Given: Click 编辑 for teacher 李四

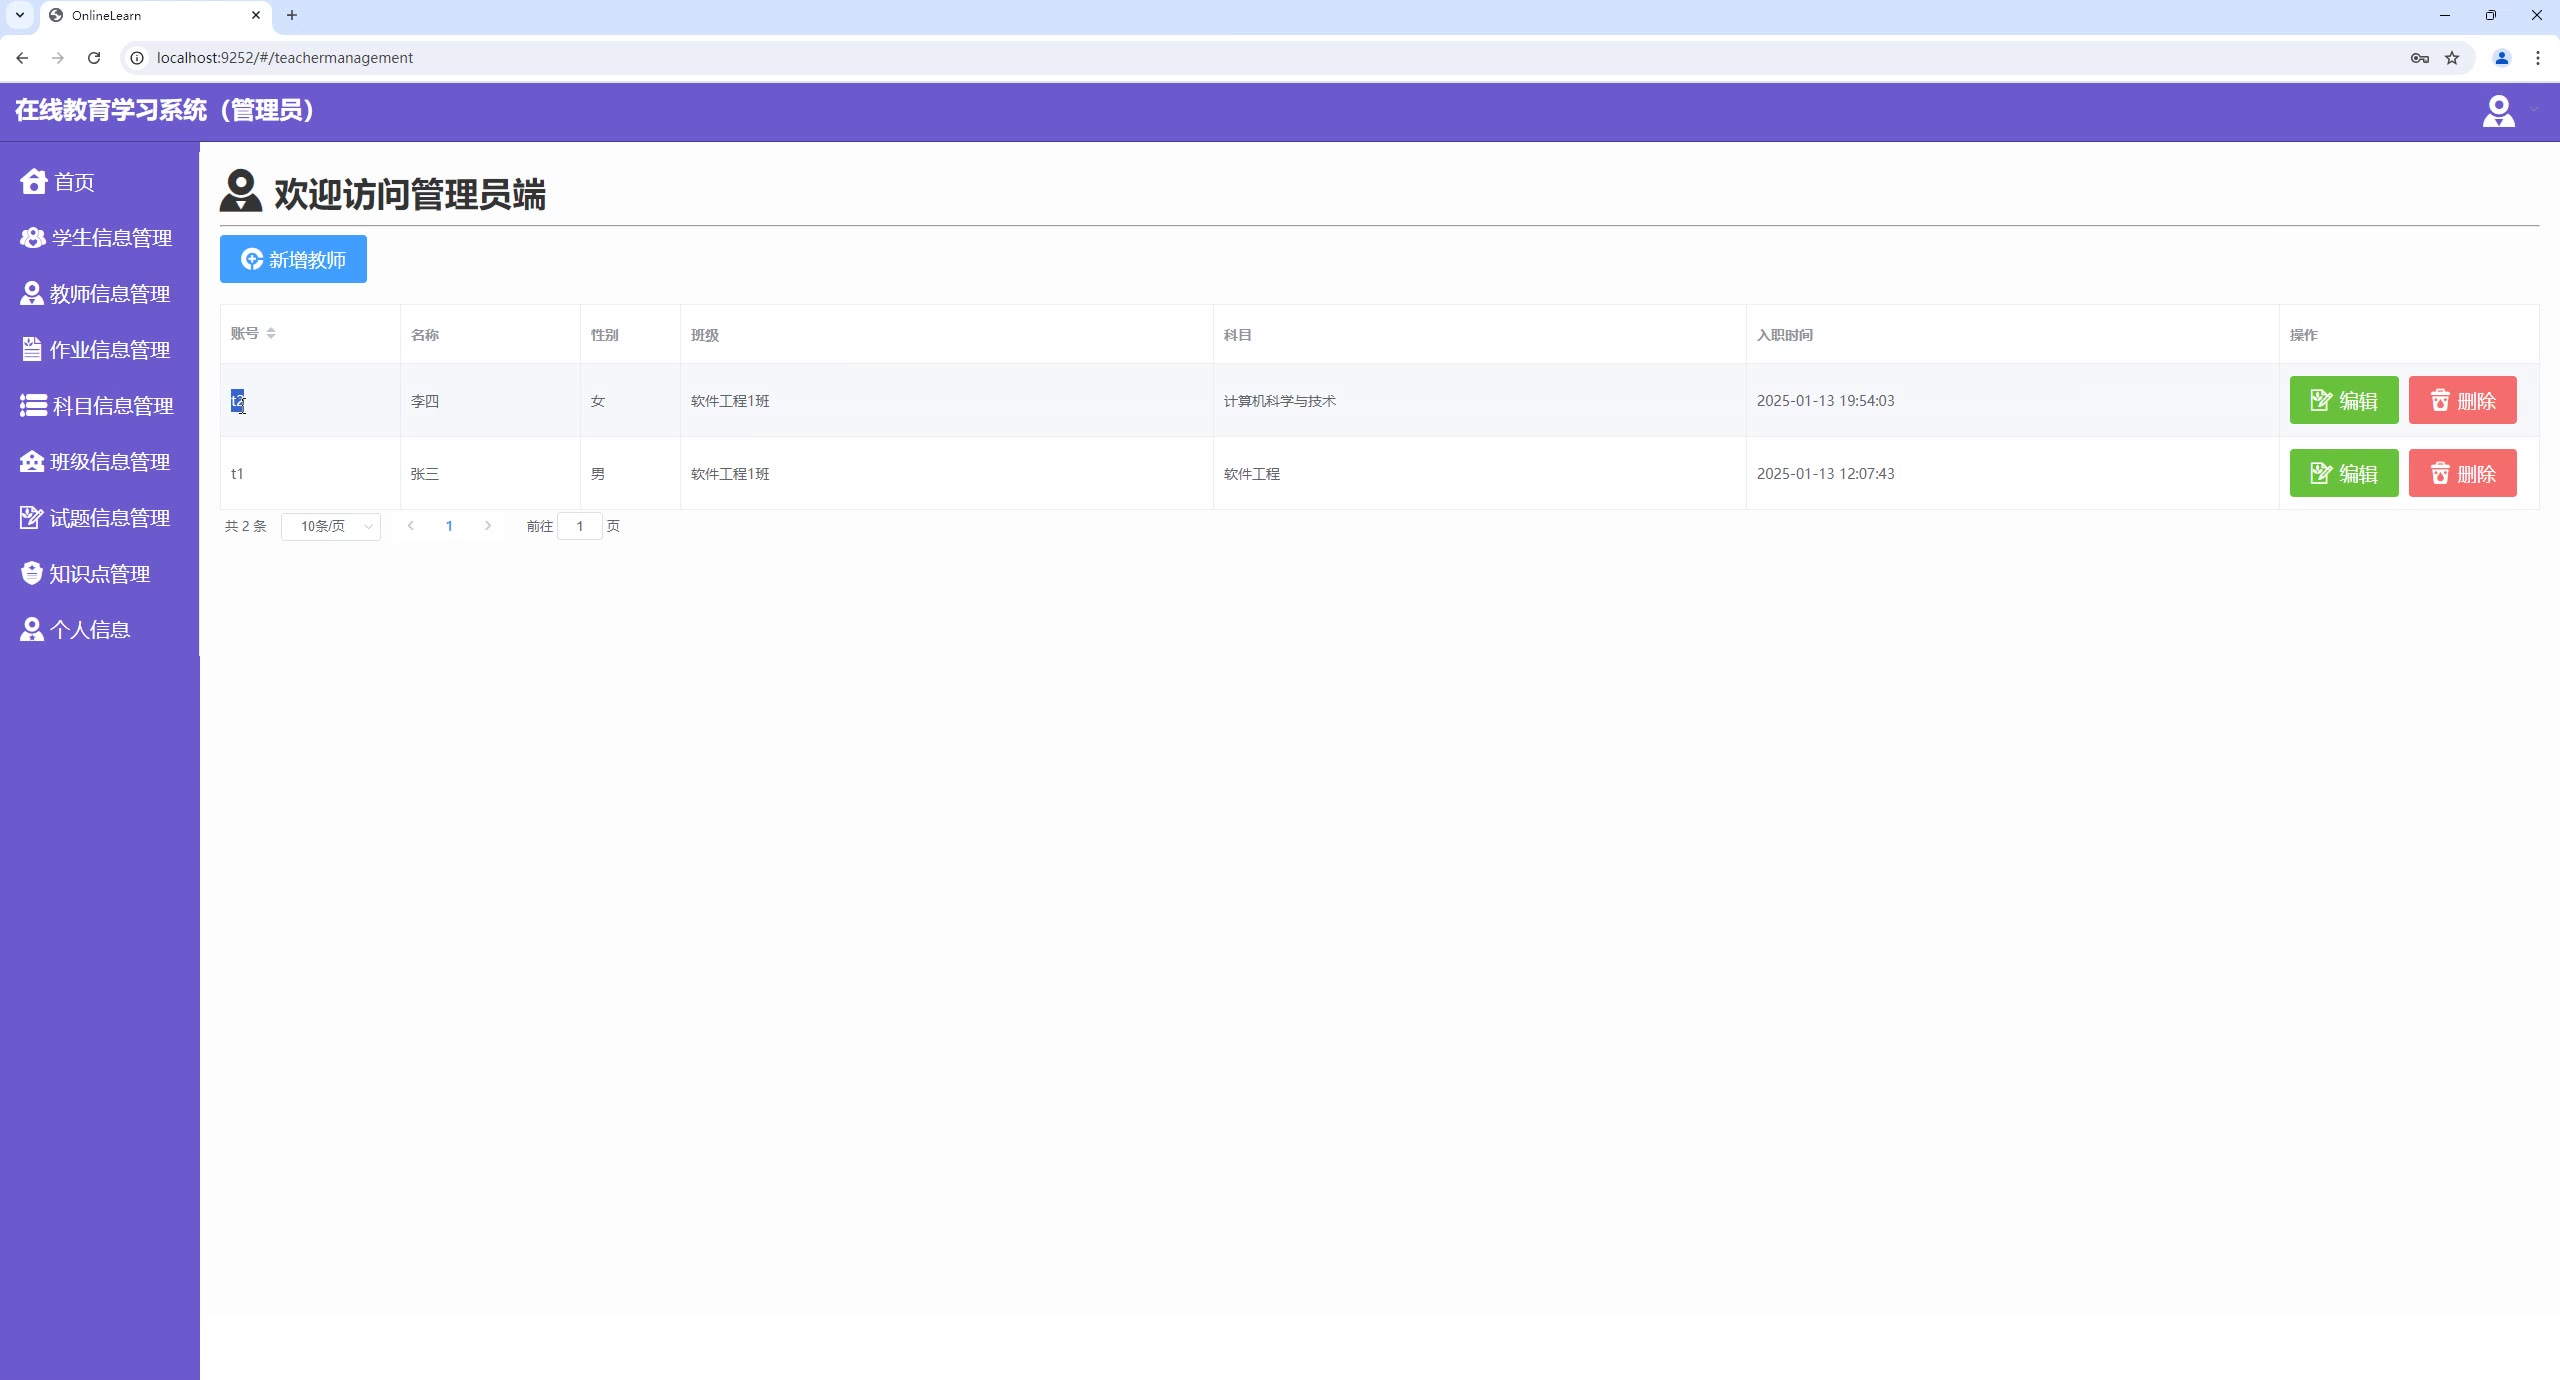Looking at the screenshot, I should coord(2344,400).
